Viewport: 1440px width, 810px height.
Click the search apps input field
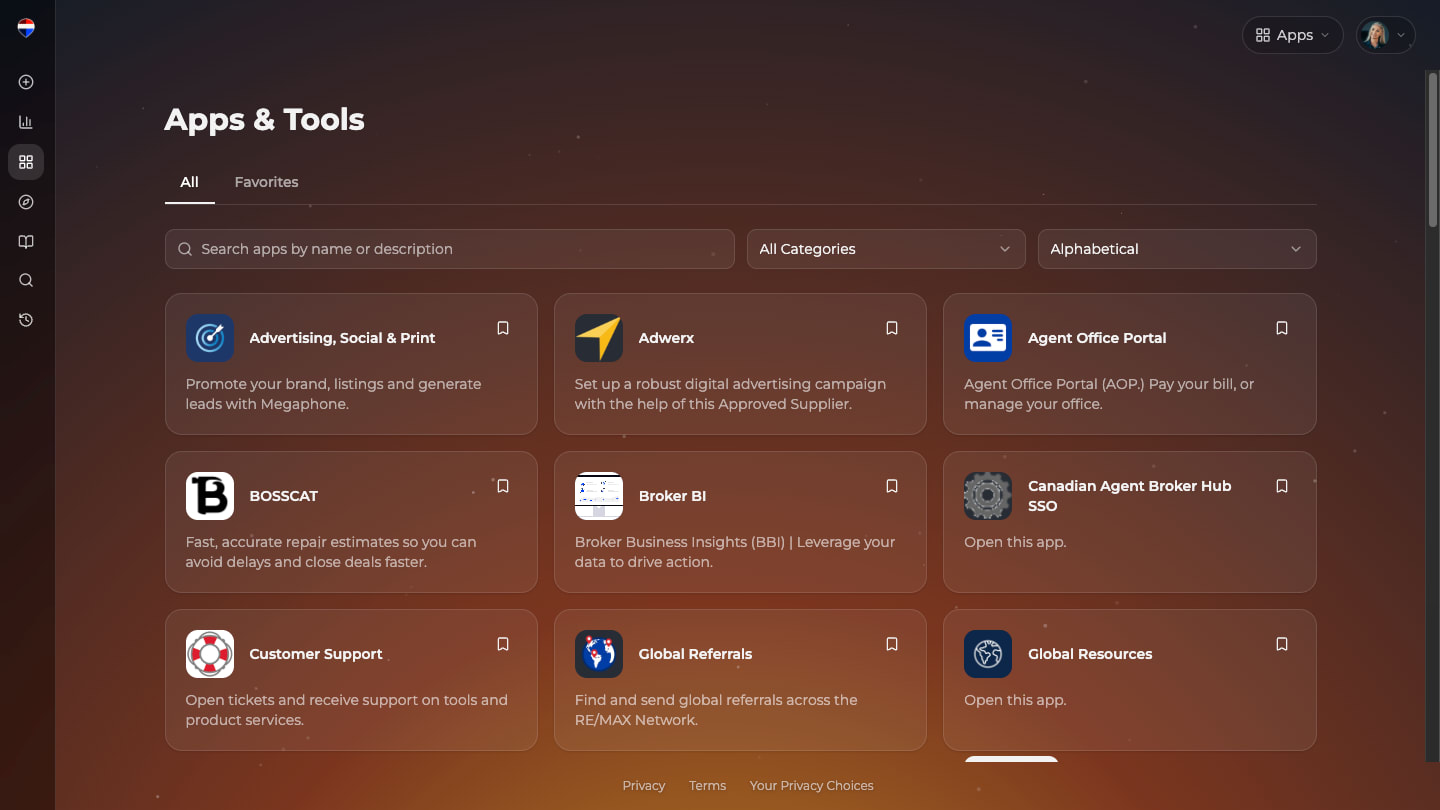(x=450, y=249)
